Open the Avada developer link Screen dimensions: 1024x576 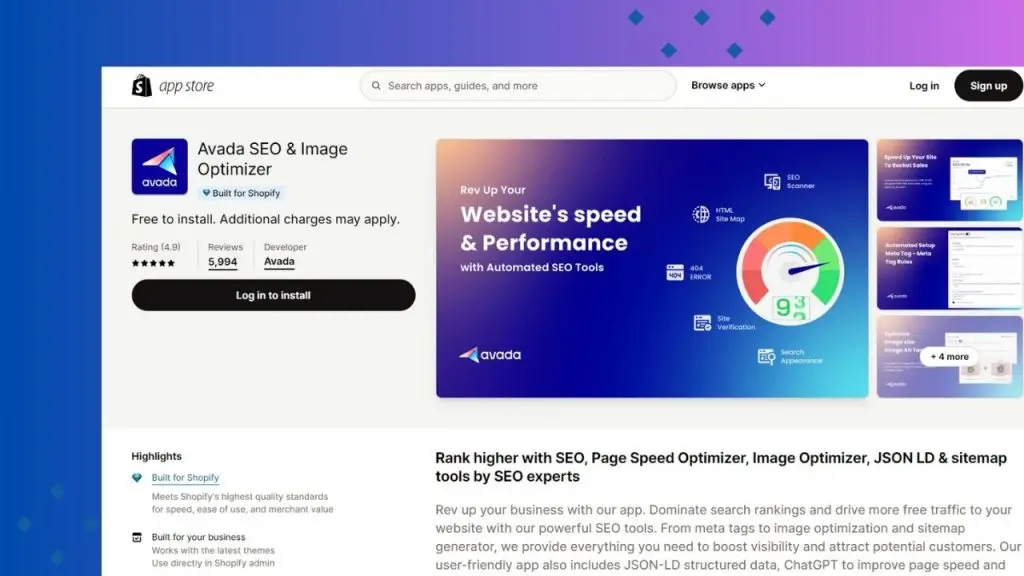279,261
